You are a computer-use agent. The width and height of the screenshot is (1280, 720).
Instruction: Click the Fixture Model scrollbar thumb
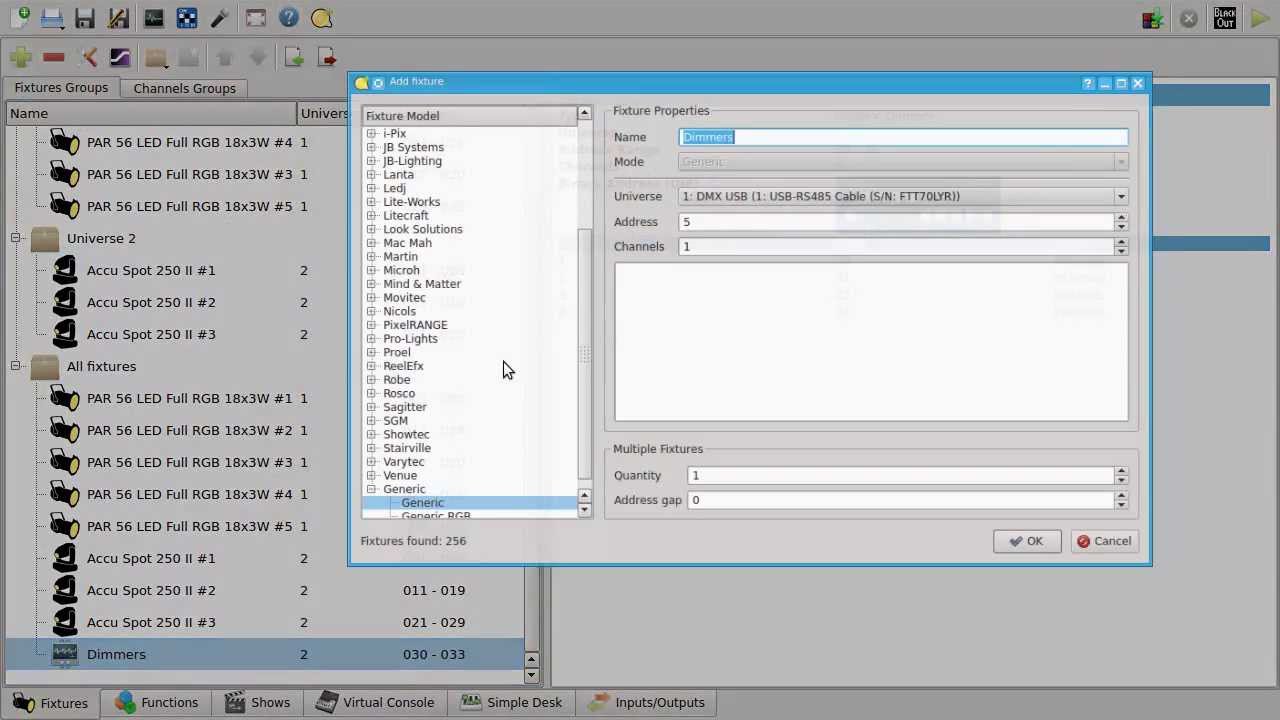[585, 354]
